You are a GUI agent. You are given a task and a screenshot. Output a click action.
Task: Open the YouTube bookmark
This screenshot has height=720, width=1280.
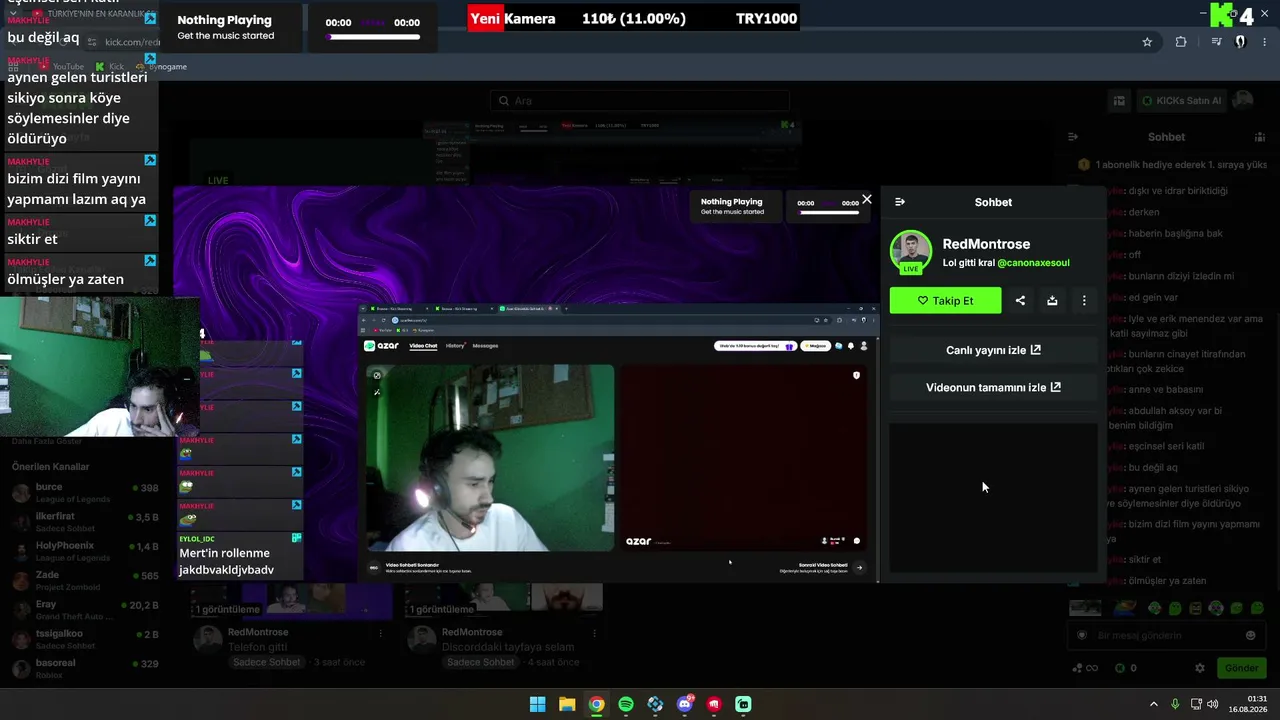coord(61,67)
